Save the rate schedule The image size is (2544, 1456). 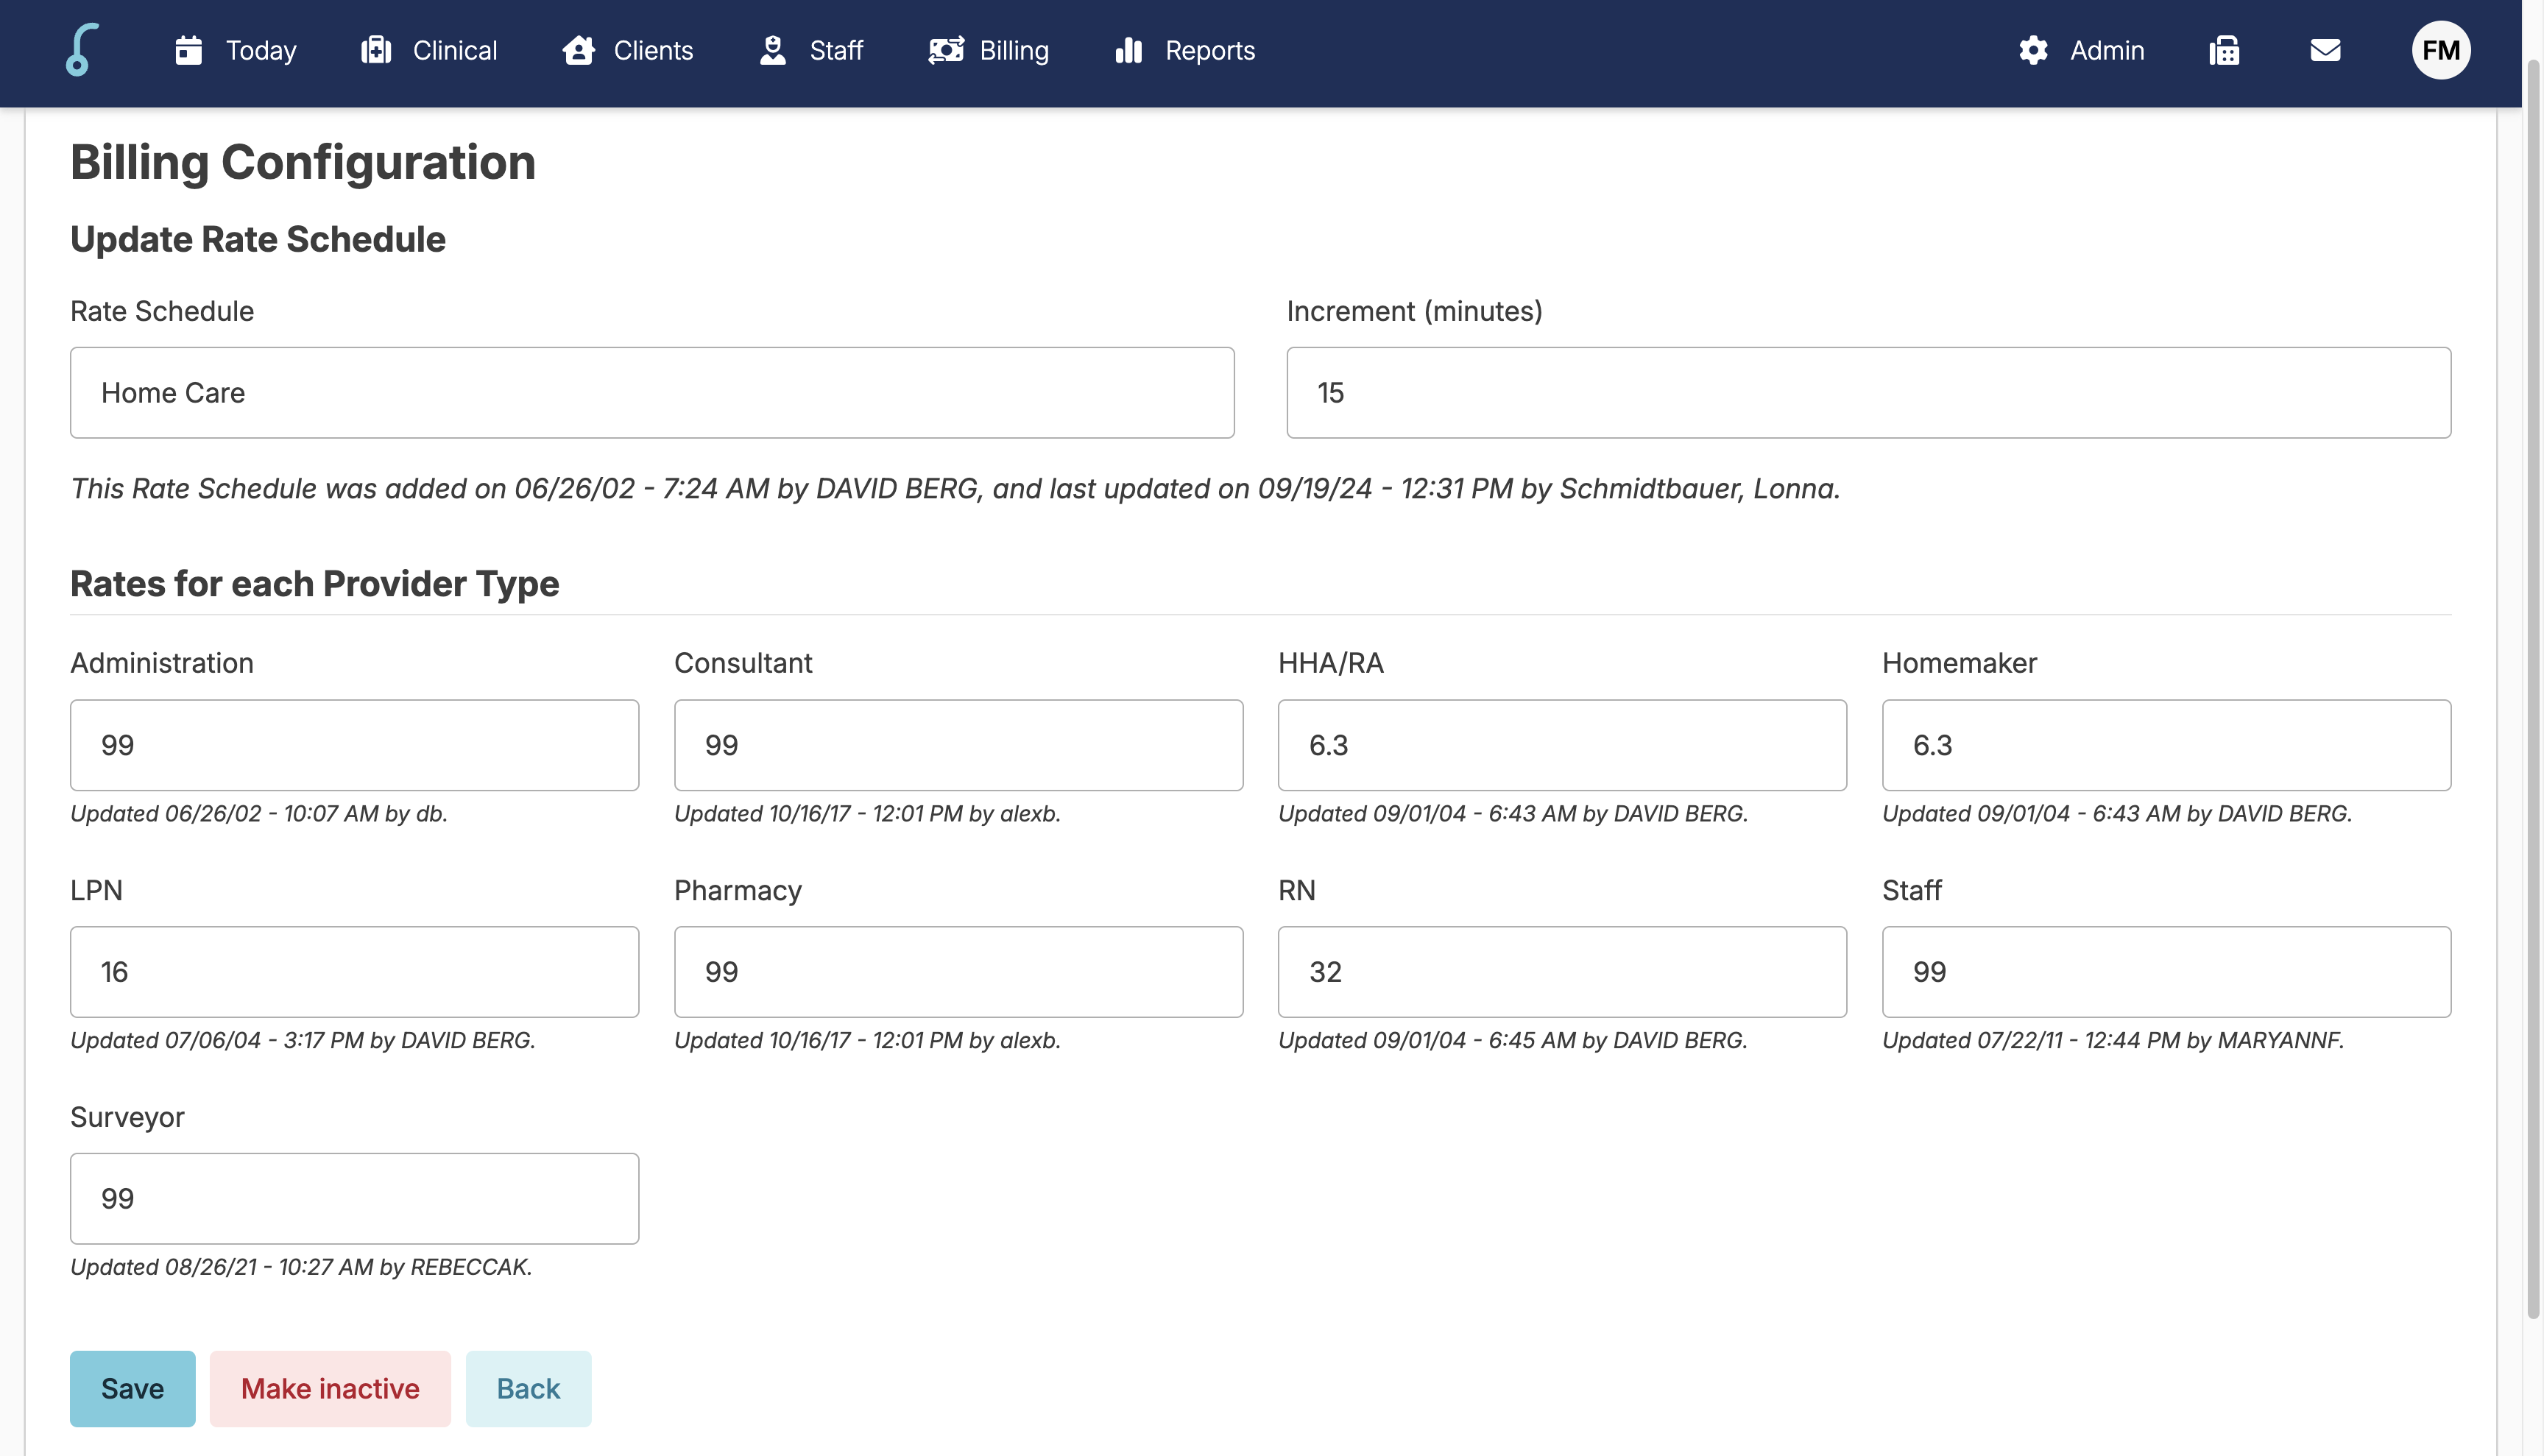click(x=132, y=1388)
